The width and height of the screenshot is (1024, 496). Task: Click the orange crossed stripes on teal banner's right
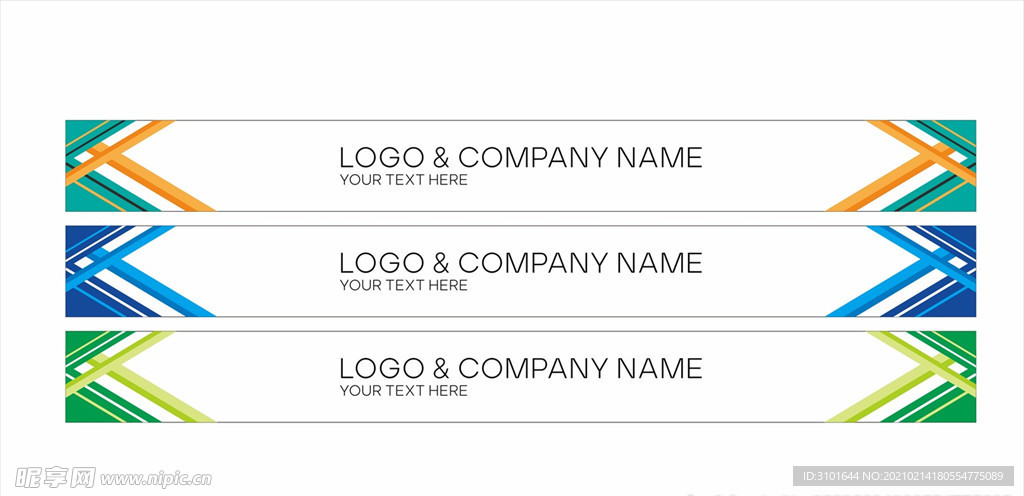(x=901, y=166)
